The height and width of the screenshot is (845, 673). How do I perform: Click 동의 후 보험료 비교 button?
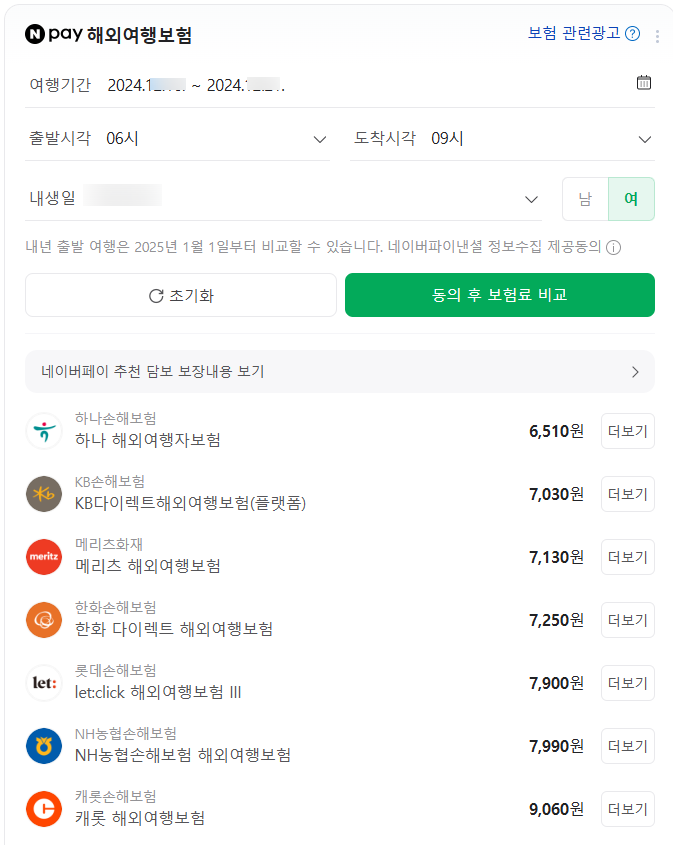[499, 295]
